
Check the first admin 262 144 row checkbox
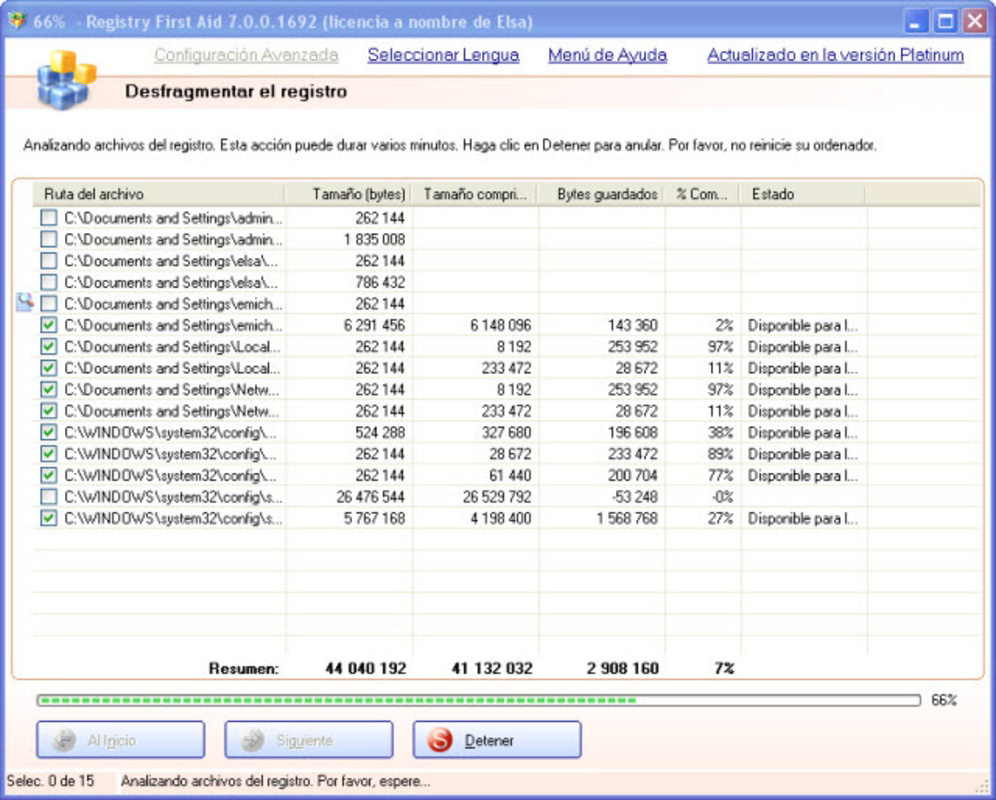[x=48, y=218]
